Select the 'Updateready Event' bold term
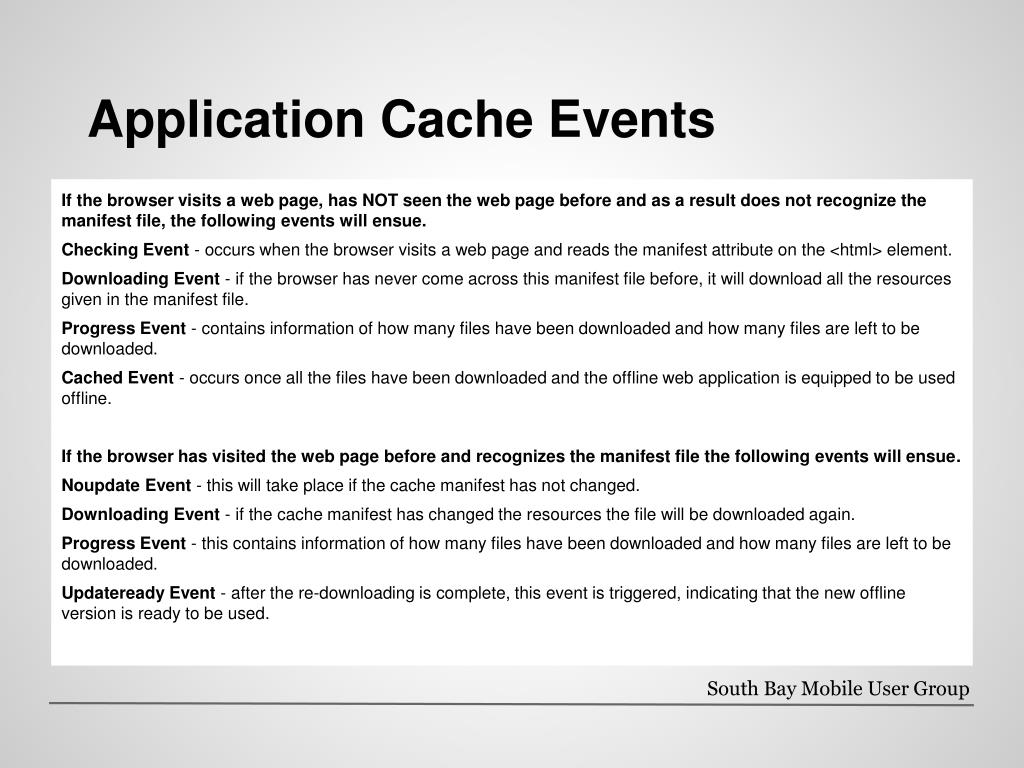1024x768 pixels. [x=138, y=593]
